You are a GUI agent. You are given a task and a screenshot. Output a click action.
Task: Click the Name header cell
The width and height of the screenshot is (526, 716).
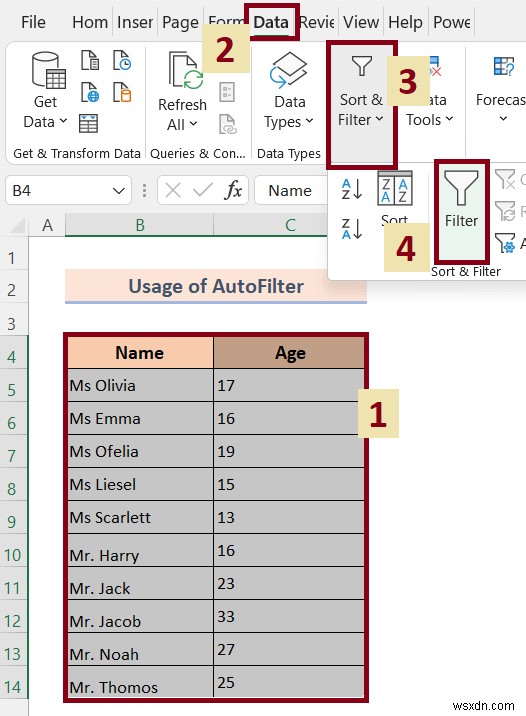click(140, 353)
